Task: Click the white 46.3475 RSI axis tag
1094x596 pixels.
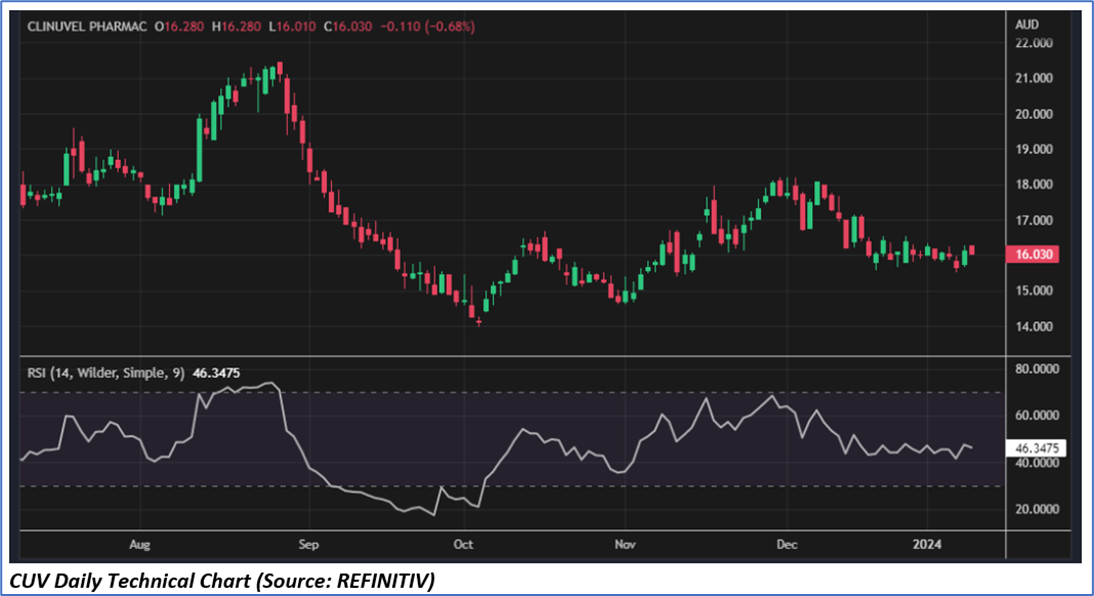Action: 1037,449
